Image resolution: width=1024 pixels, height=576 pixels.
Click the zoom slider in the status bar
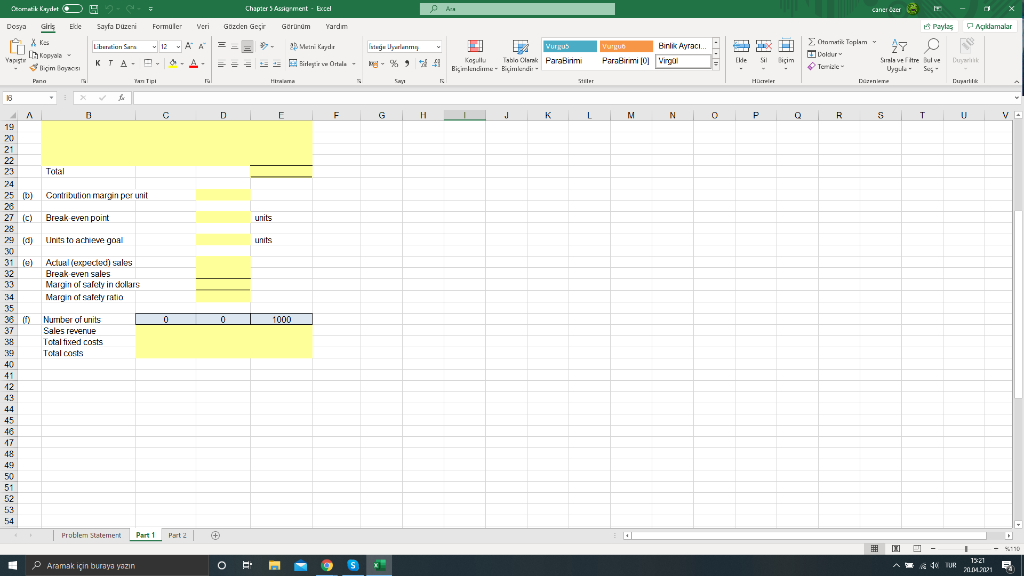[966, 549]
